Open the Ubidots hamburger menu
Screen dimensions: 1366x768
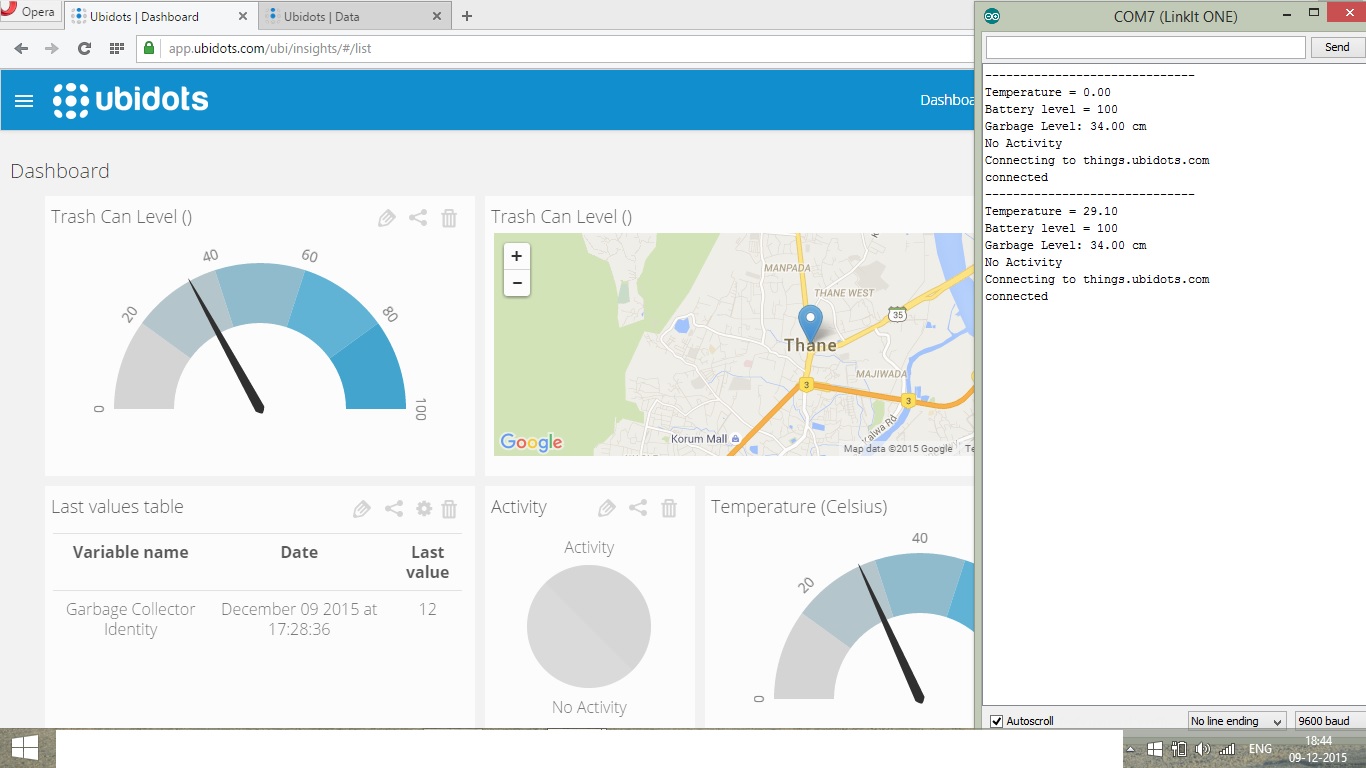coord(24,101)
